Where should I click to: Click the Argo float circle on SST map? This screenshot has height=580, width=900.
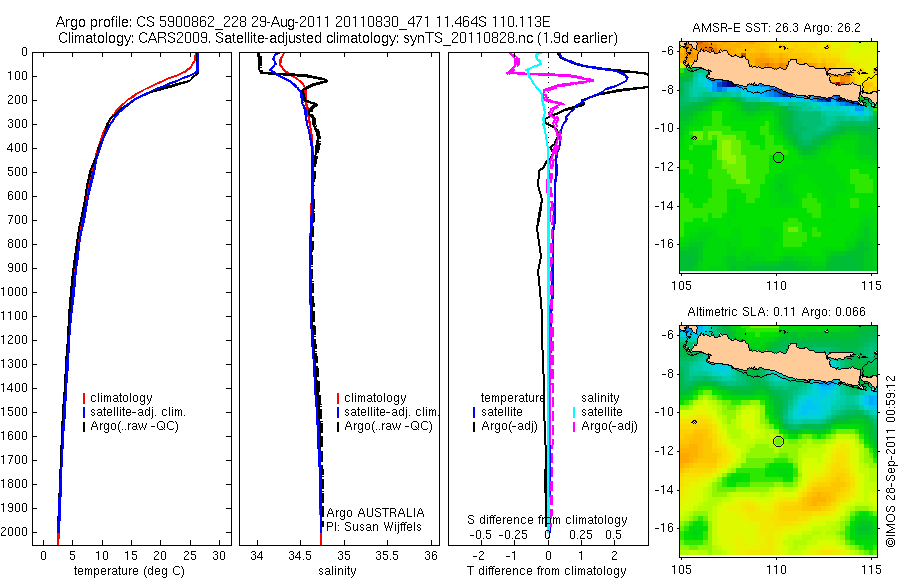click(x=778, y=157)
